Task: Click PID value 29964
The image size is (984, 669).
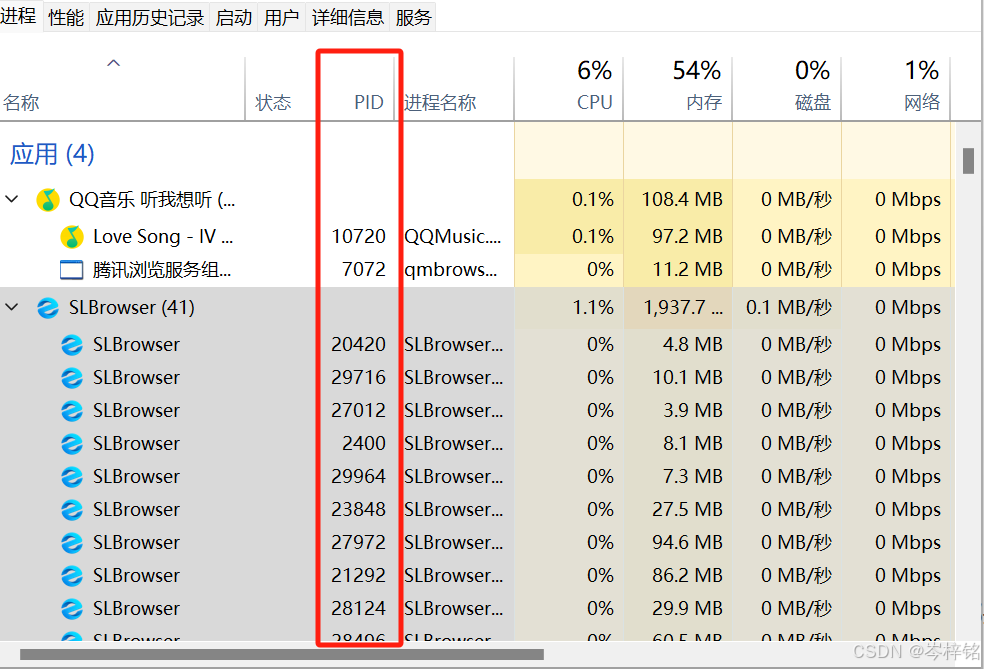Action: (x=358, y=477)
